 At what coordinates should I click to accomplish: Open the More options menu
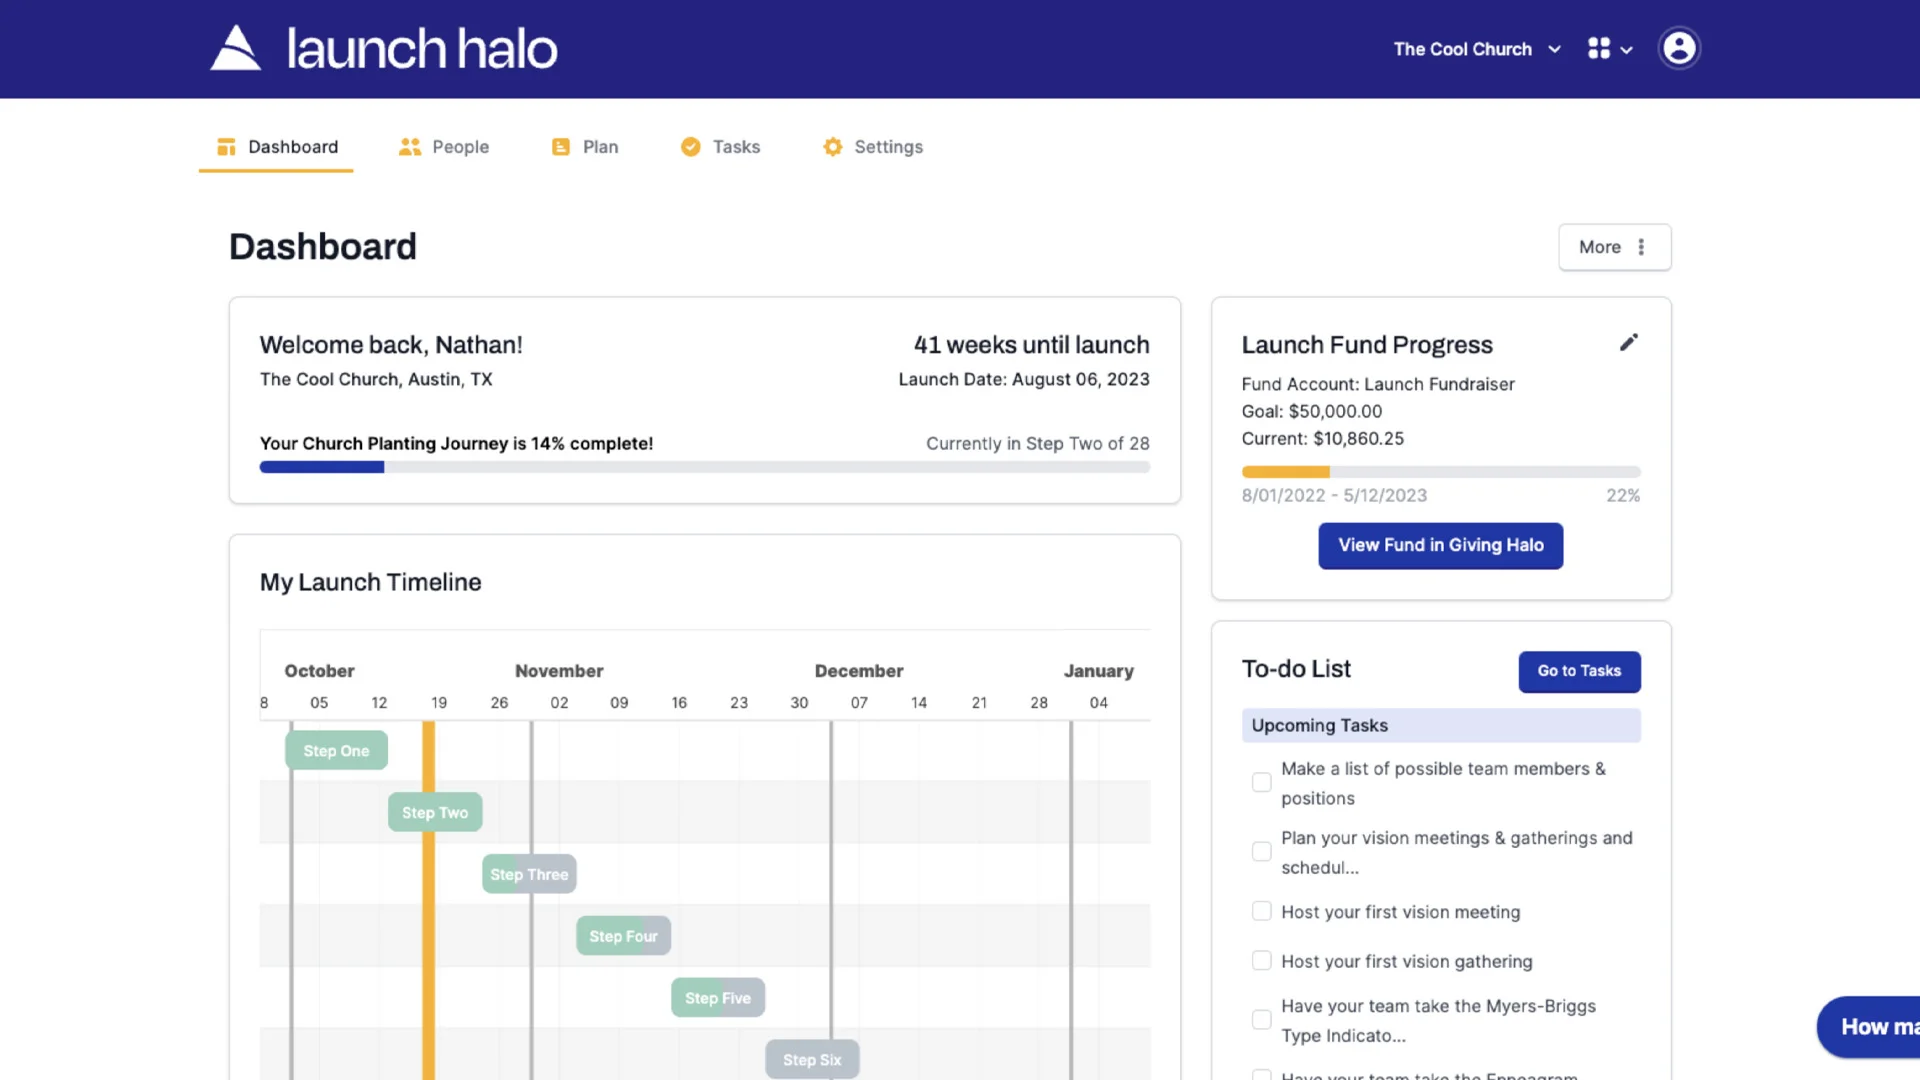click(1614, 247)
